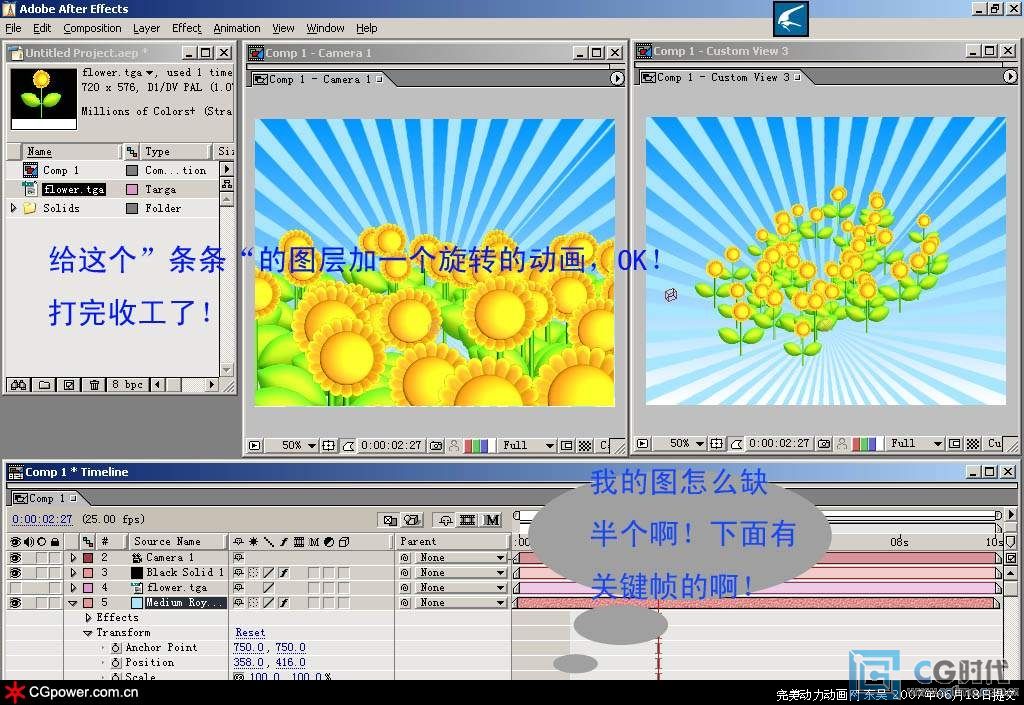Screen dimensions: 1024x705
Task: Enable the frame blending timeline button
Action: (468, 520)
